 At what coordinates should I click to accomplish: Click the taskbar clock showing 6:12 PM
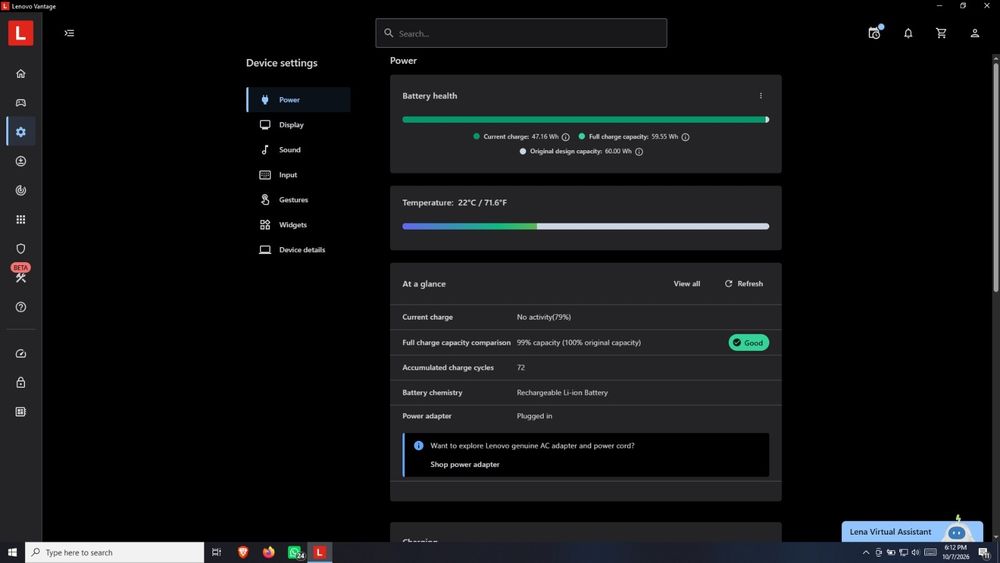pos(955,552)
